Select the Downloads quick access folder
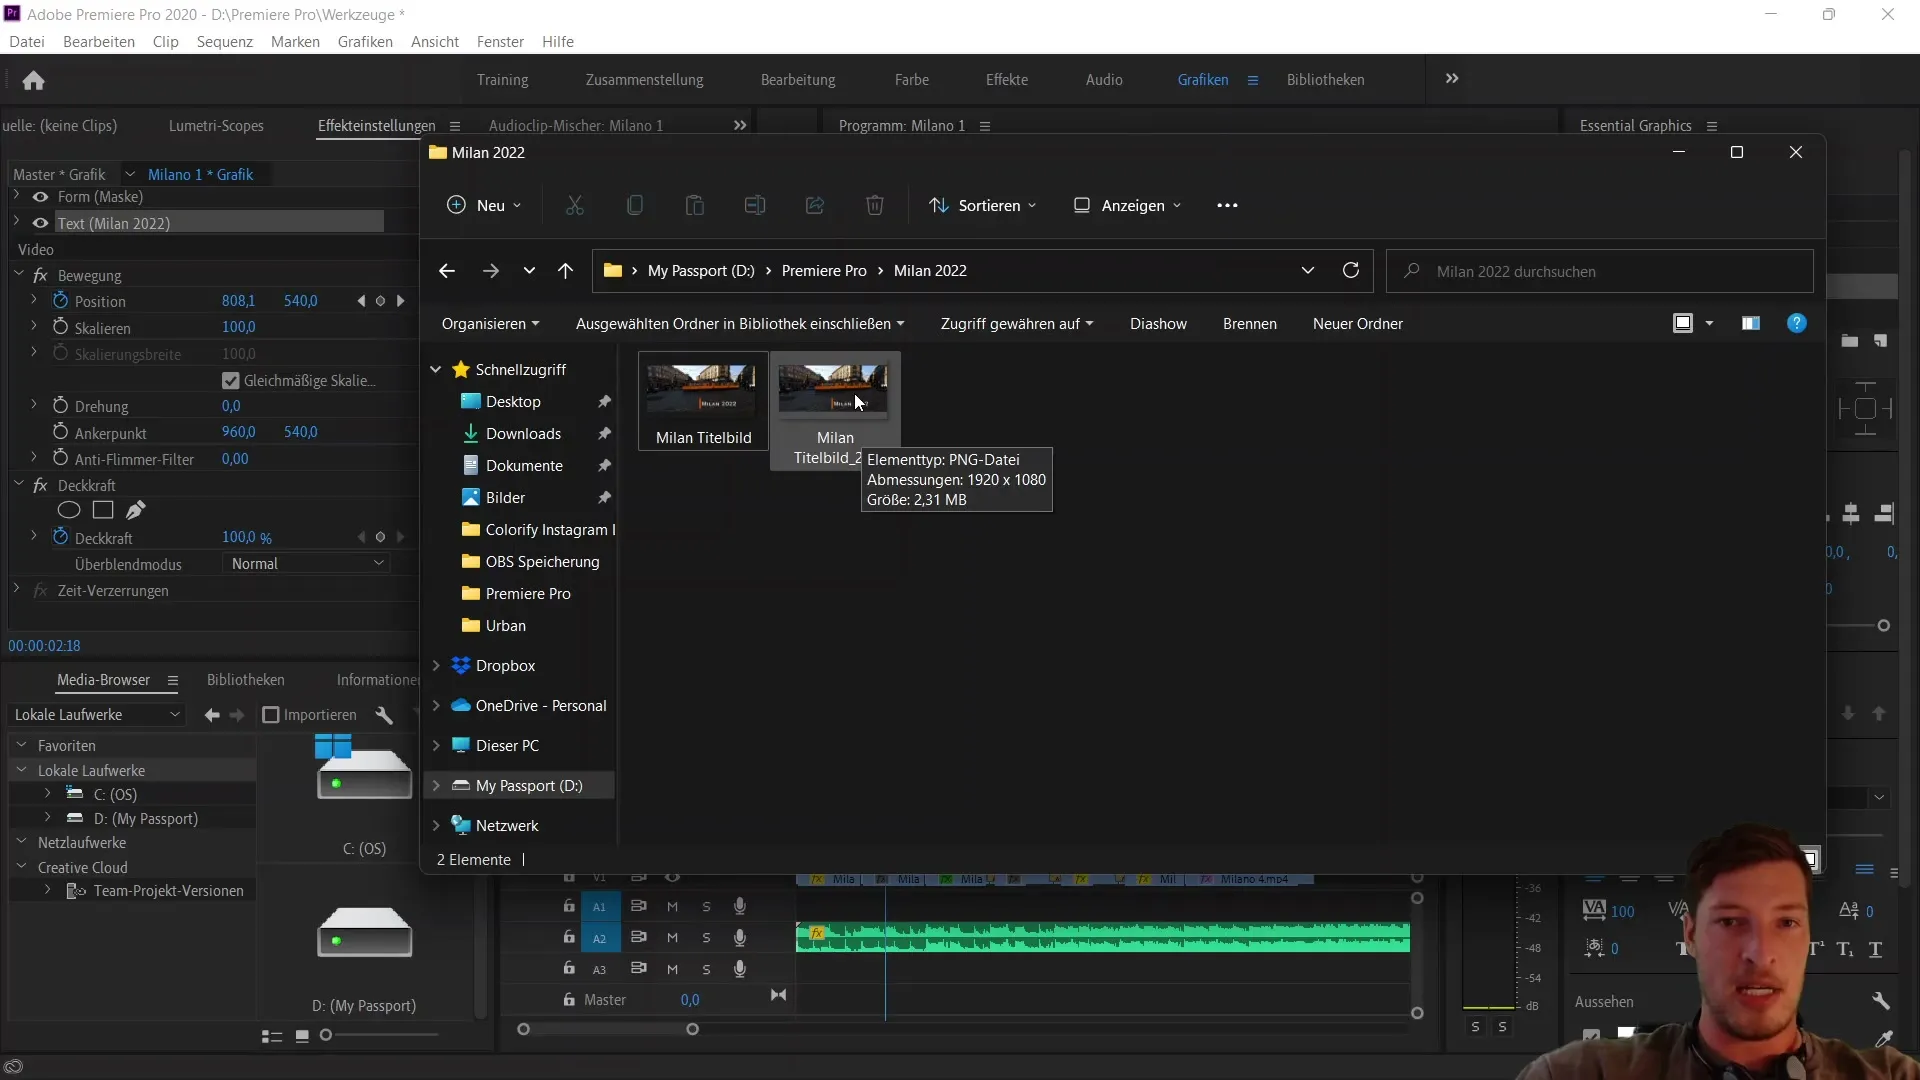This screenshot has width=1920, height=1080. point(524,434)
